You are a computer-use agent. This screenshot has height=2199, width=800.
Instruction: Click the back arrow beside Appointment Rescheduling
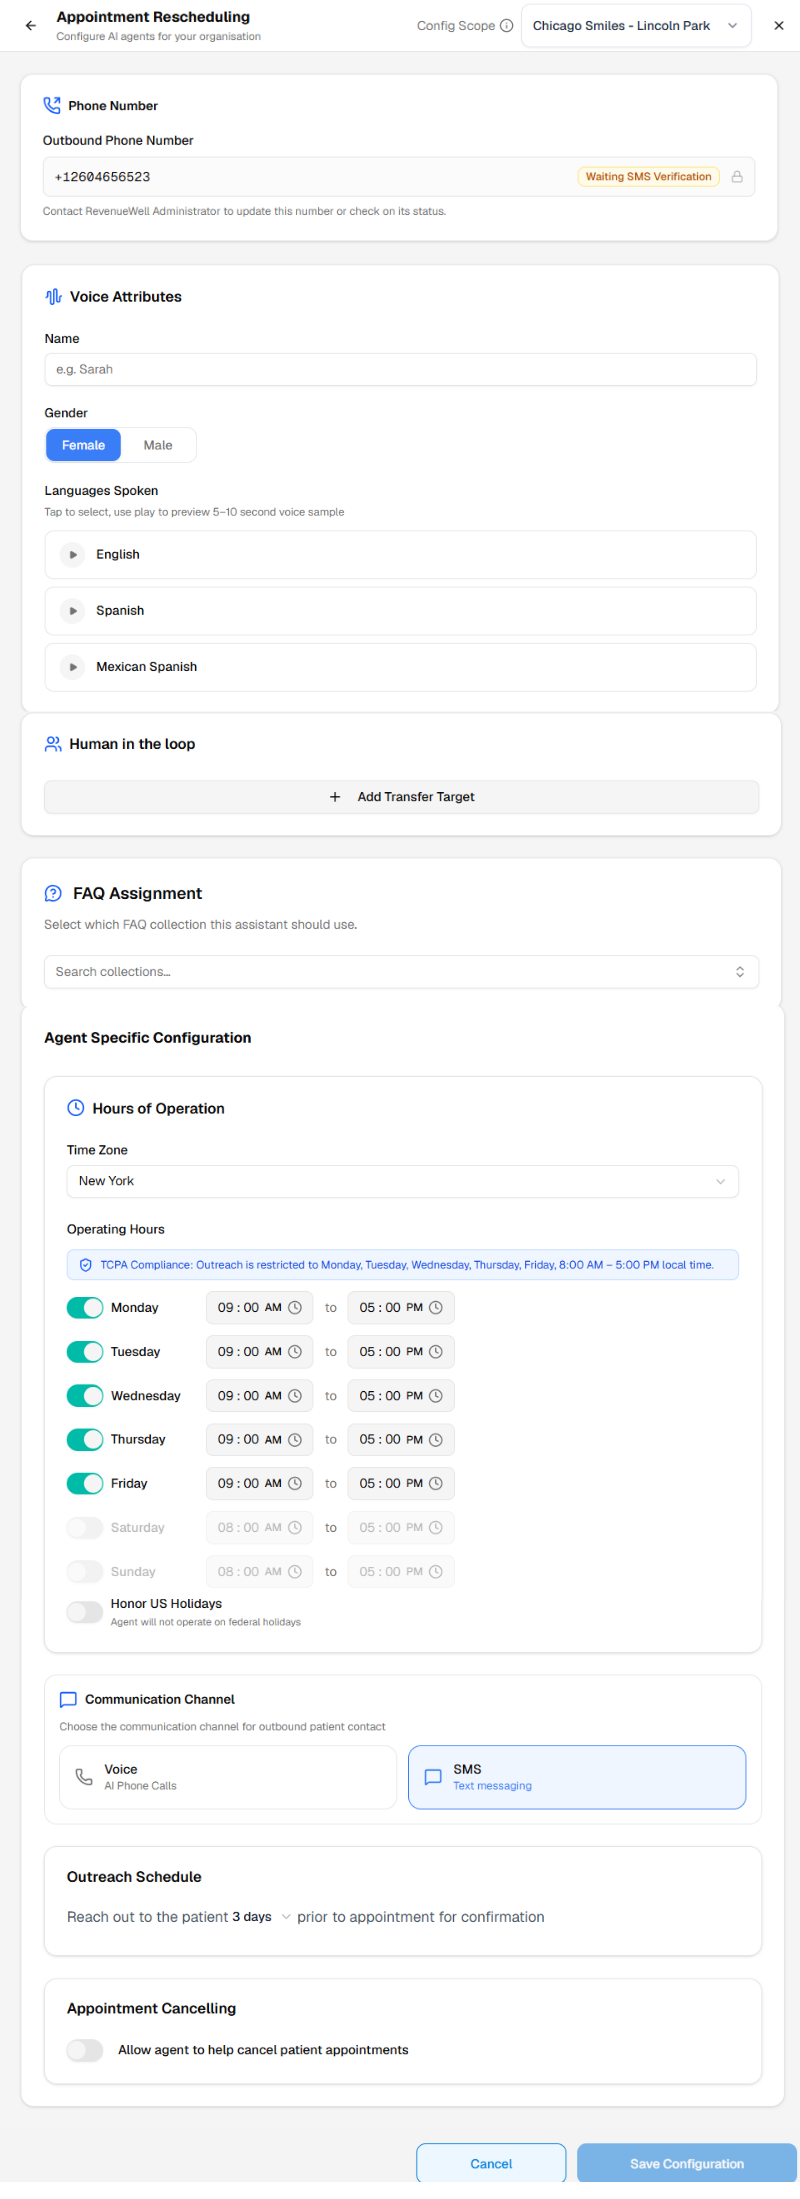point(31,26)
